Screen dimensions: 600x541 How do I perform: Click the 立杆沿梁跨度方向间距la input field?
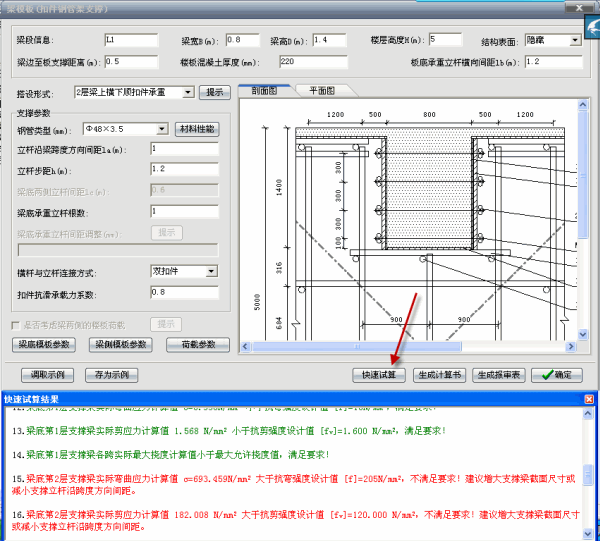click(184, 149)
